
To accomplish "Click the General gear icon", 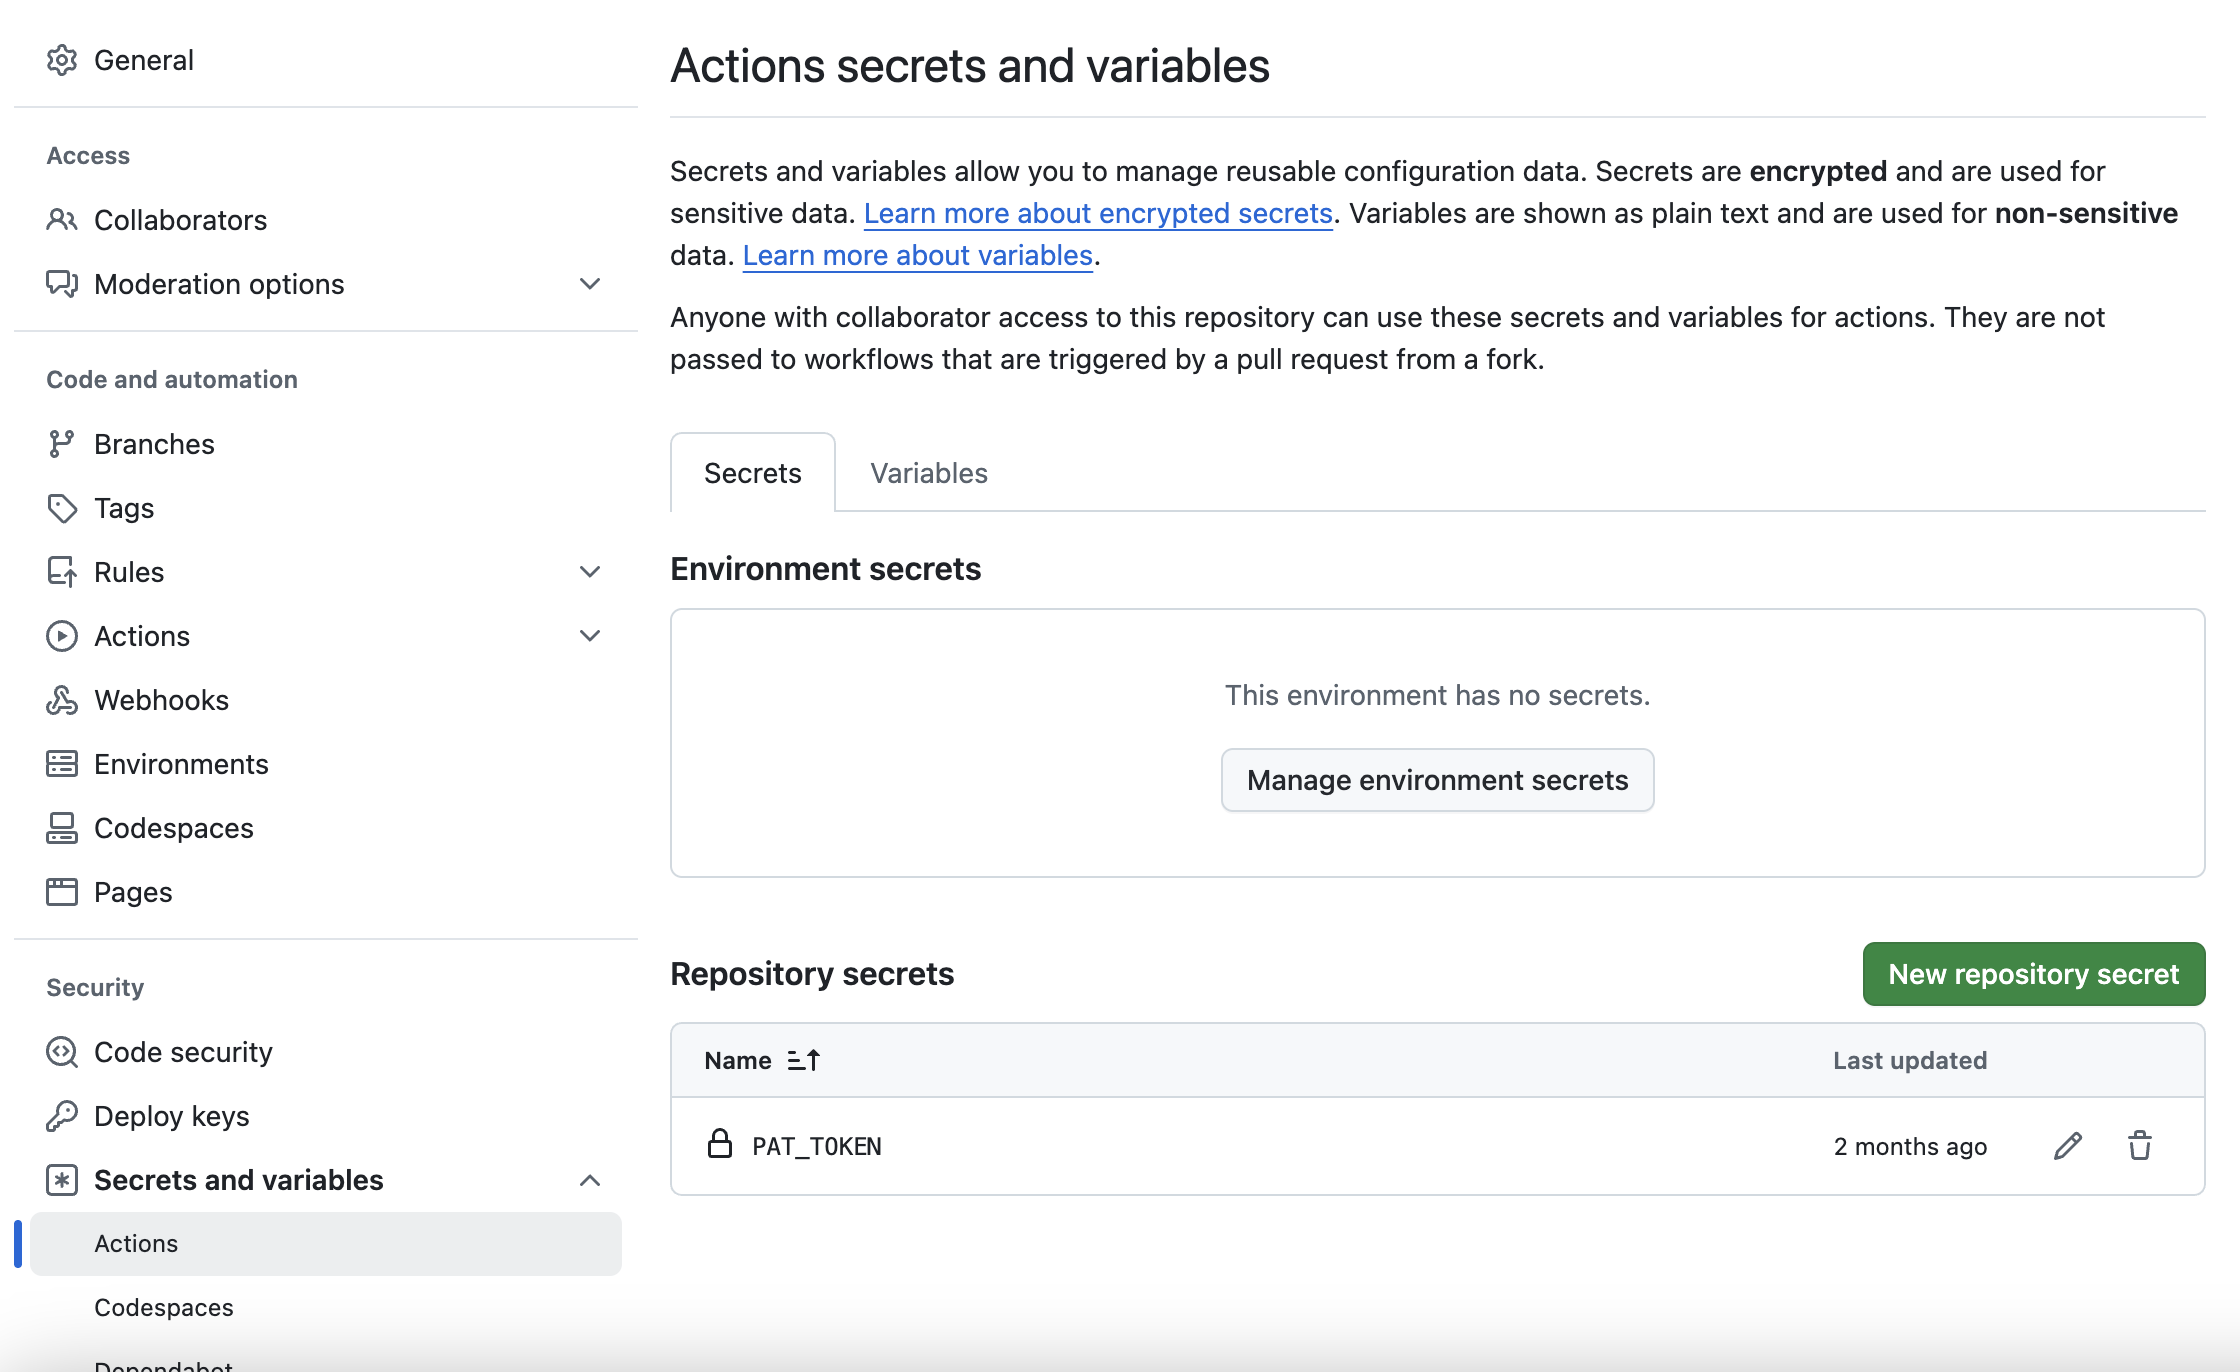I will click(62, 60).
